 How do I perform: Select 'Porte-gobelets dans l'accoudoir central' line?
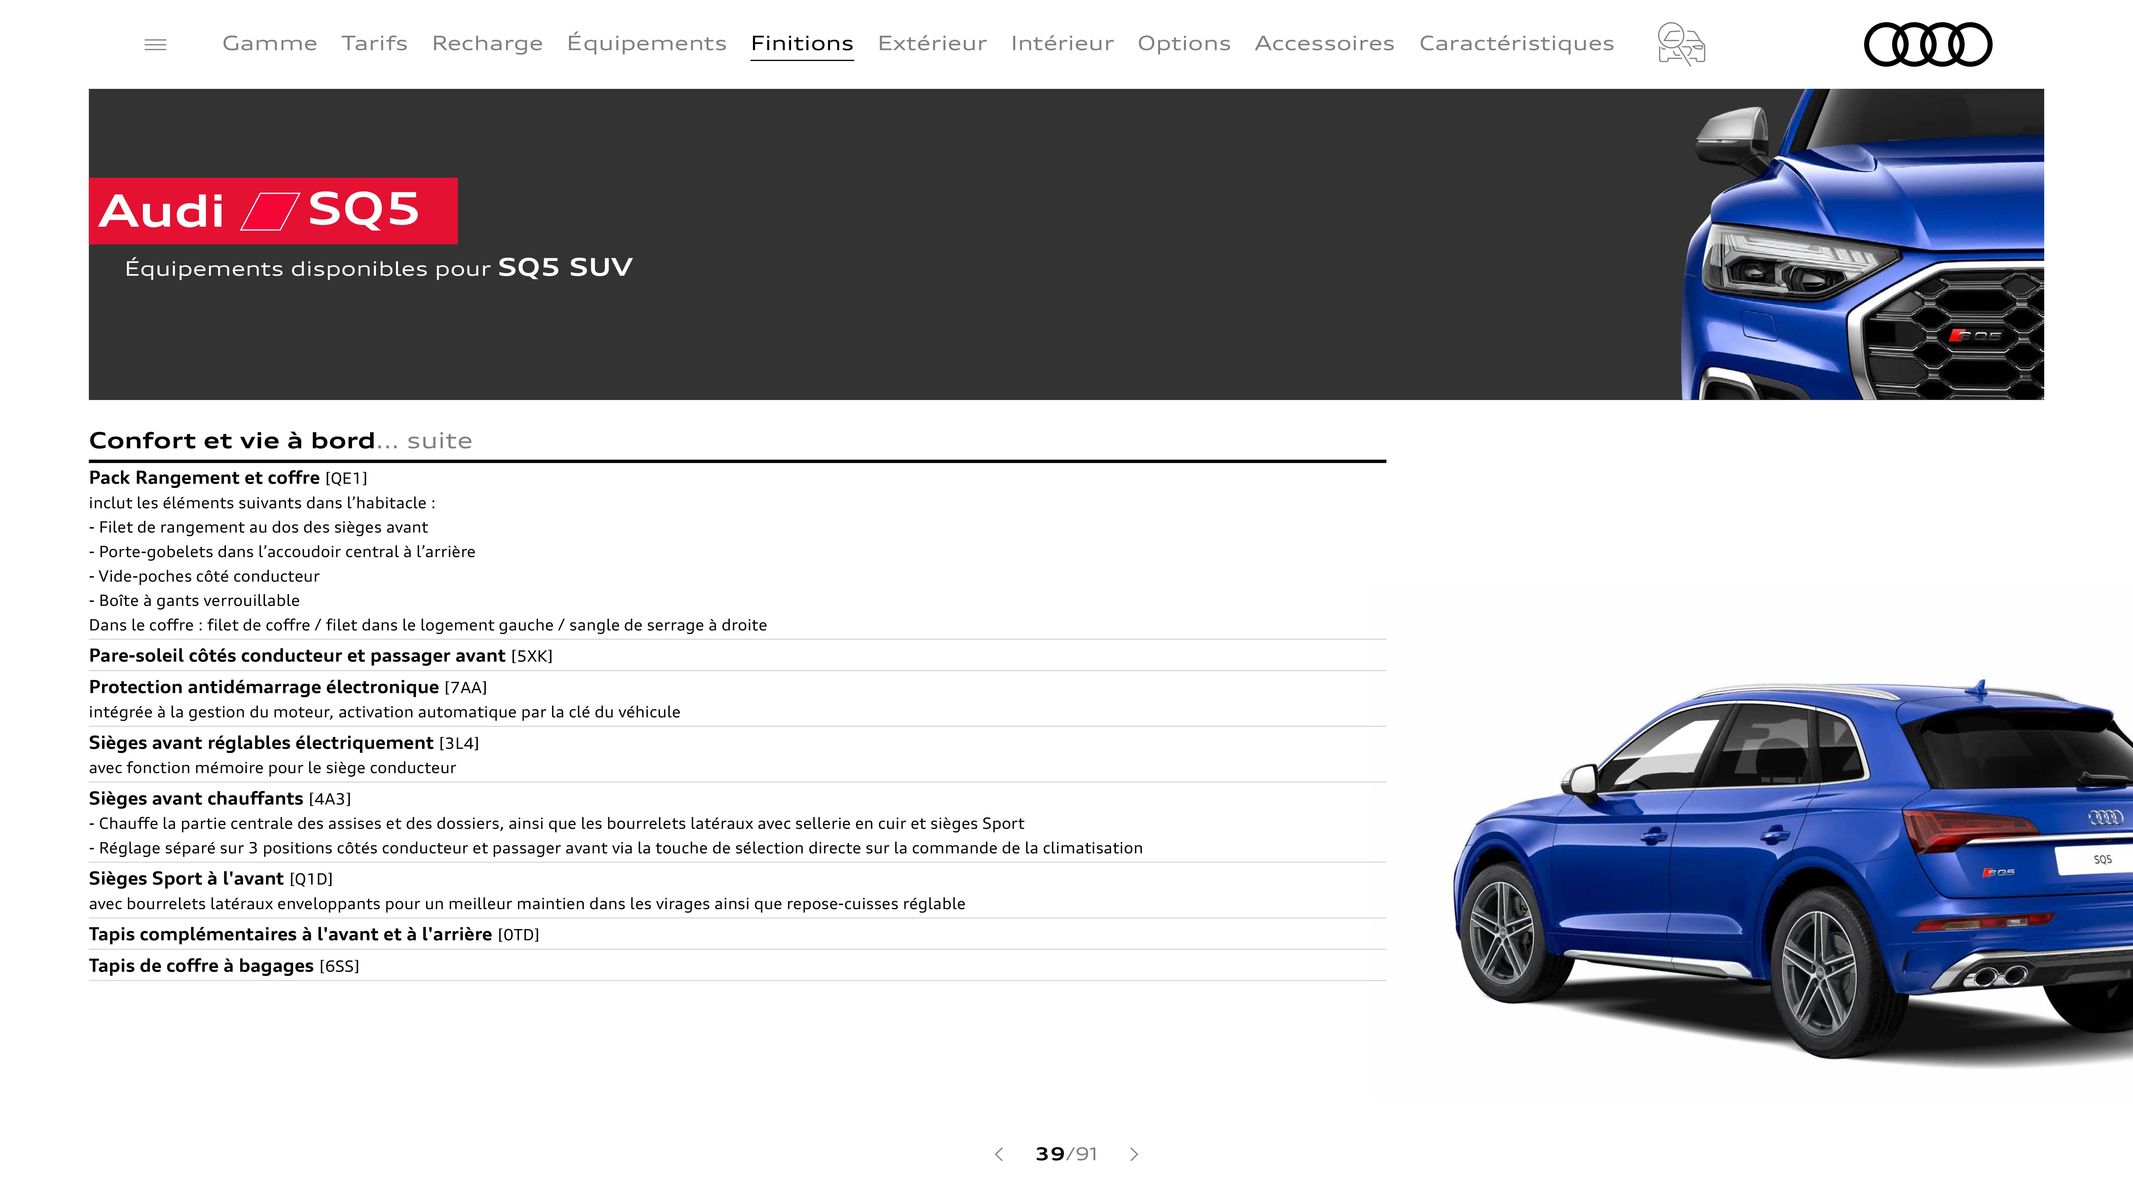point(282,552)
